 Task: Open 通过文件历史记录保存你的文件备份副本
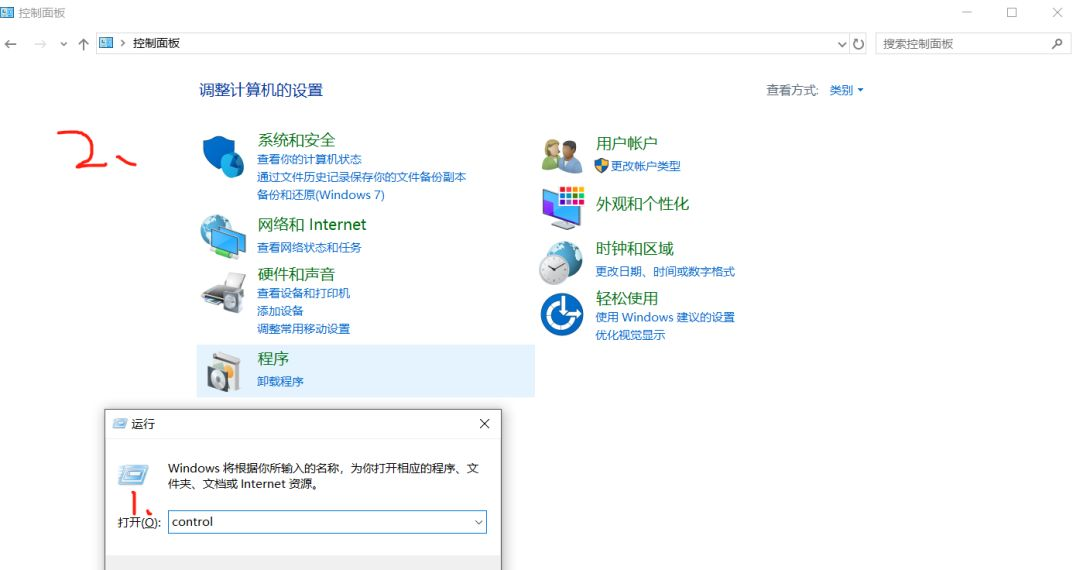tap(362, 177)
